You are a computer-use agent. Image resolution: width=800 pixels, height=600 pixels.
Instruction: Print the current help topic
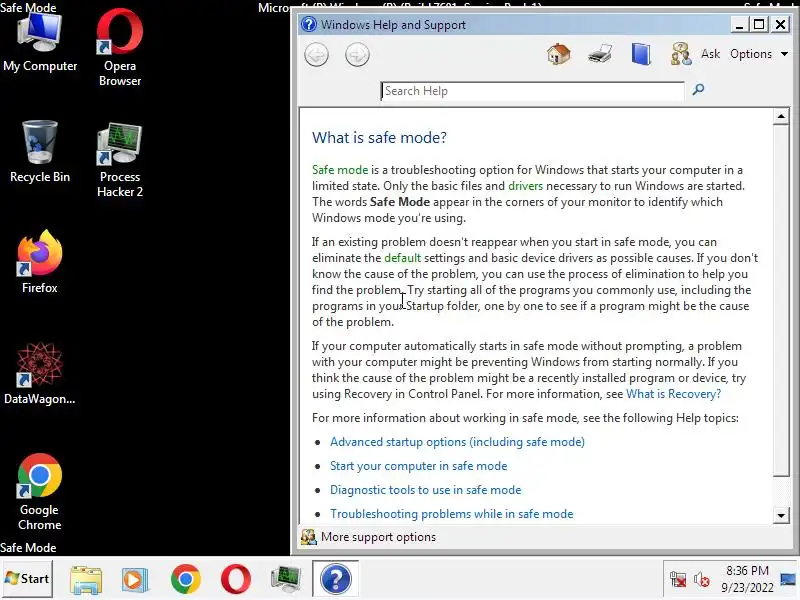(x=600, y=54)
